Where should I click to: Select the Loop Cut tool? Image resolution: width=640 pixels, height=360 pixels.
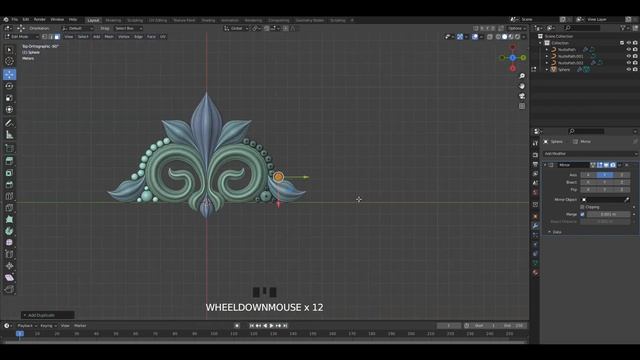pos(9,196)
